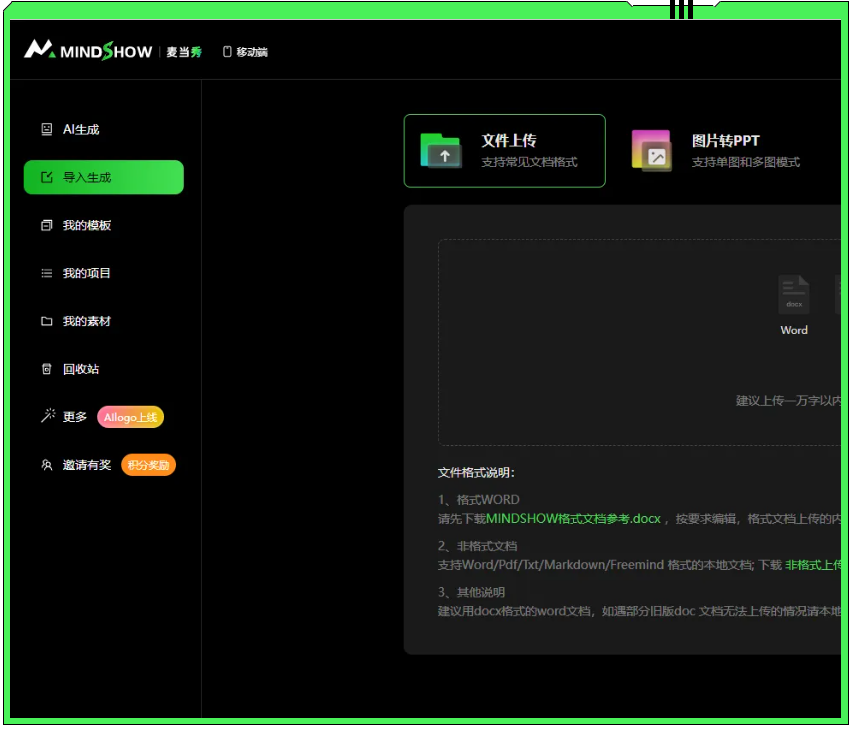Switch to the 图片转PPT tab
Viewport: 854px width, 729px height.
pos(718,151)
